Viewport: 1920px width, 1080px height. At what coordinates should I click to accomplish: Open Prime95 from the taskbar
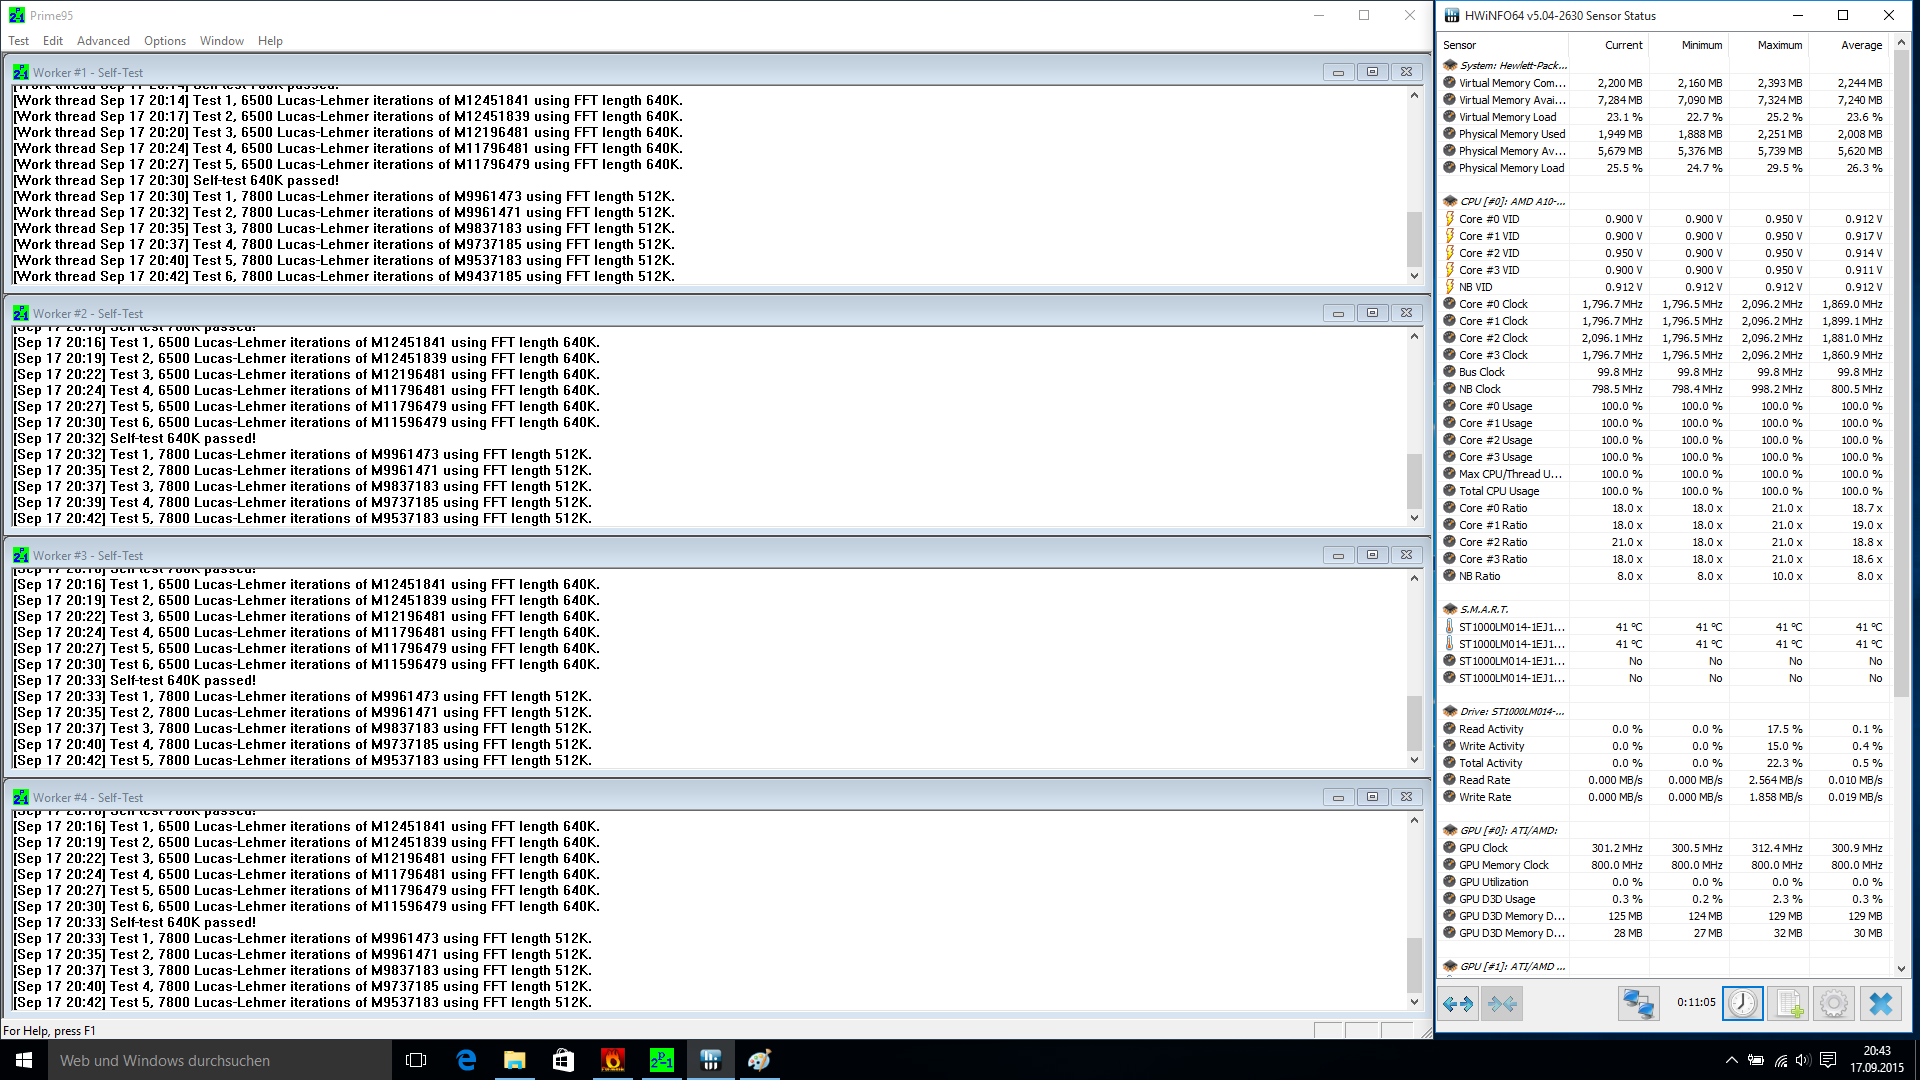coord(662,1060)
